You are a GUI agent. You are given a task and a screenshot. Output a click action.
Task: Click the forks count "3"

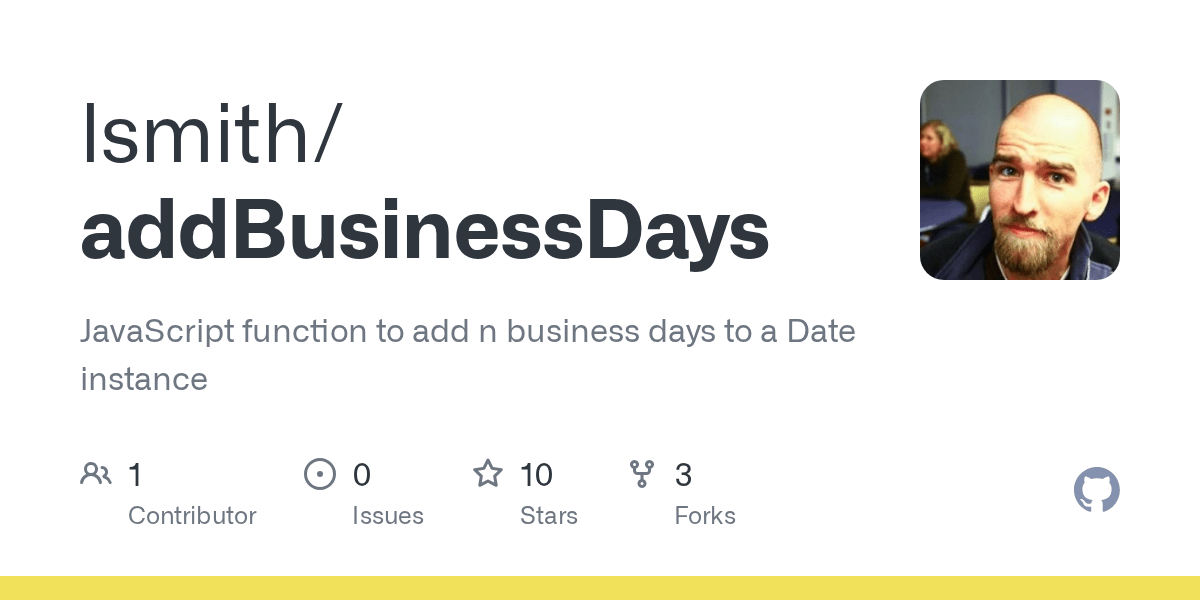coord(683,475)
